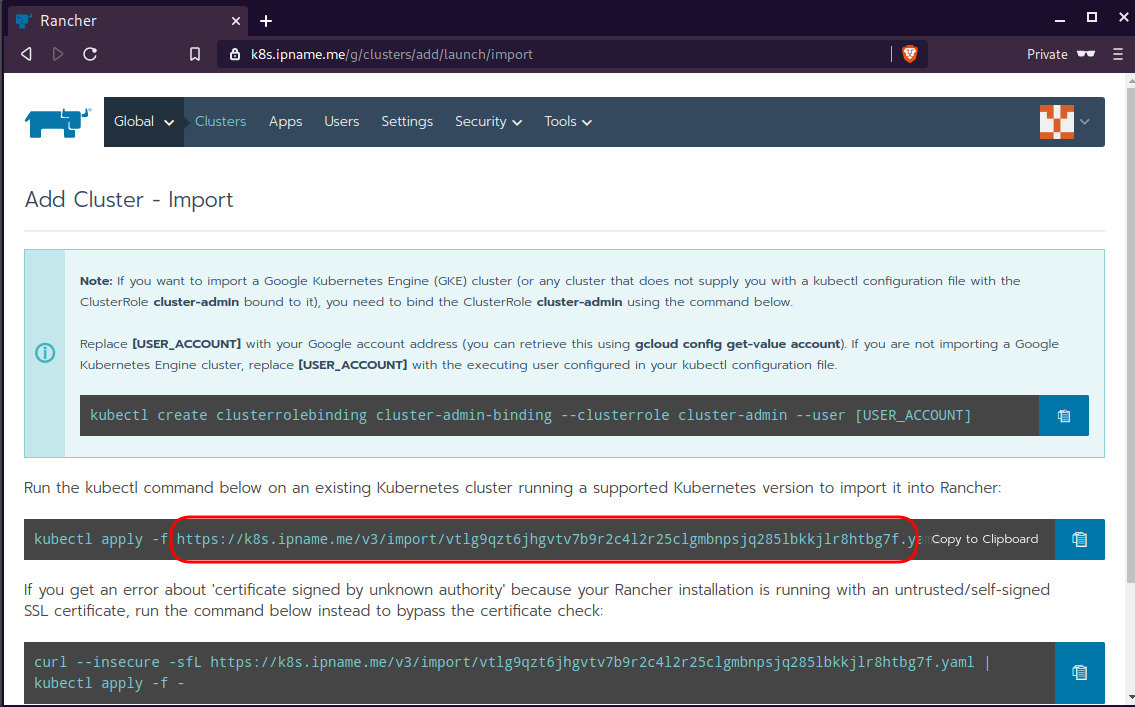Open the Apps menu item
The image size is (1135, 707).
[285, 122]
